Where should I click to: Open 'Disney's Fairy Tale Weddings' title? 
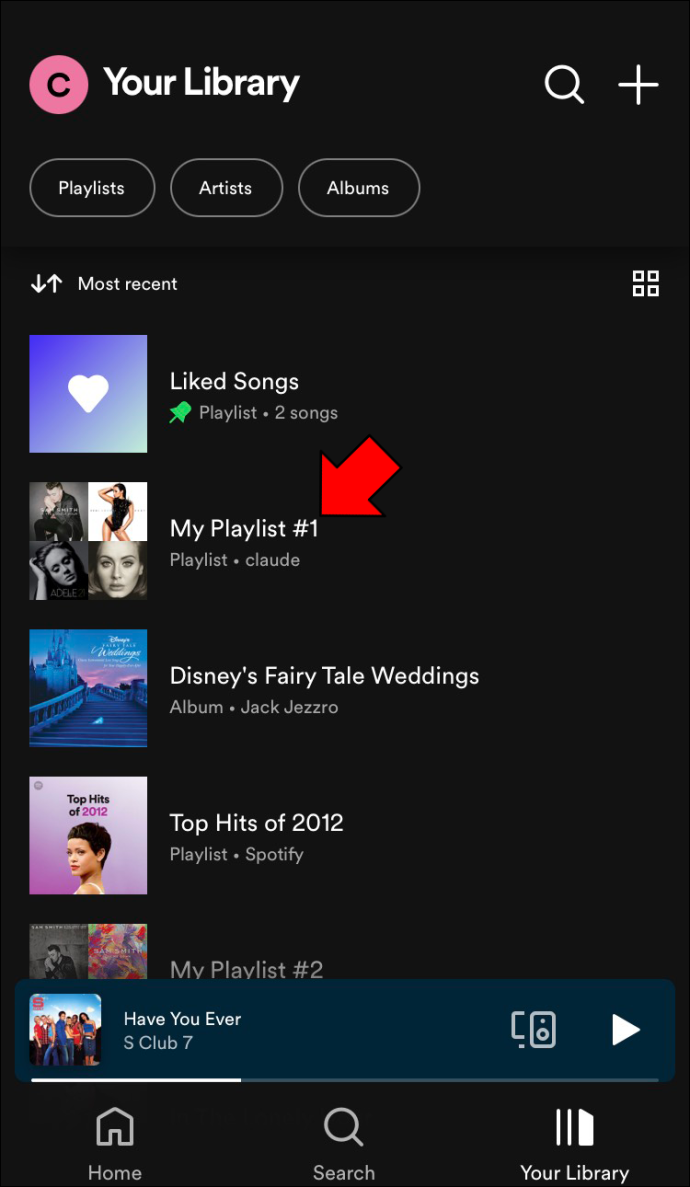coord(324,675)
